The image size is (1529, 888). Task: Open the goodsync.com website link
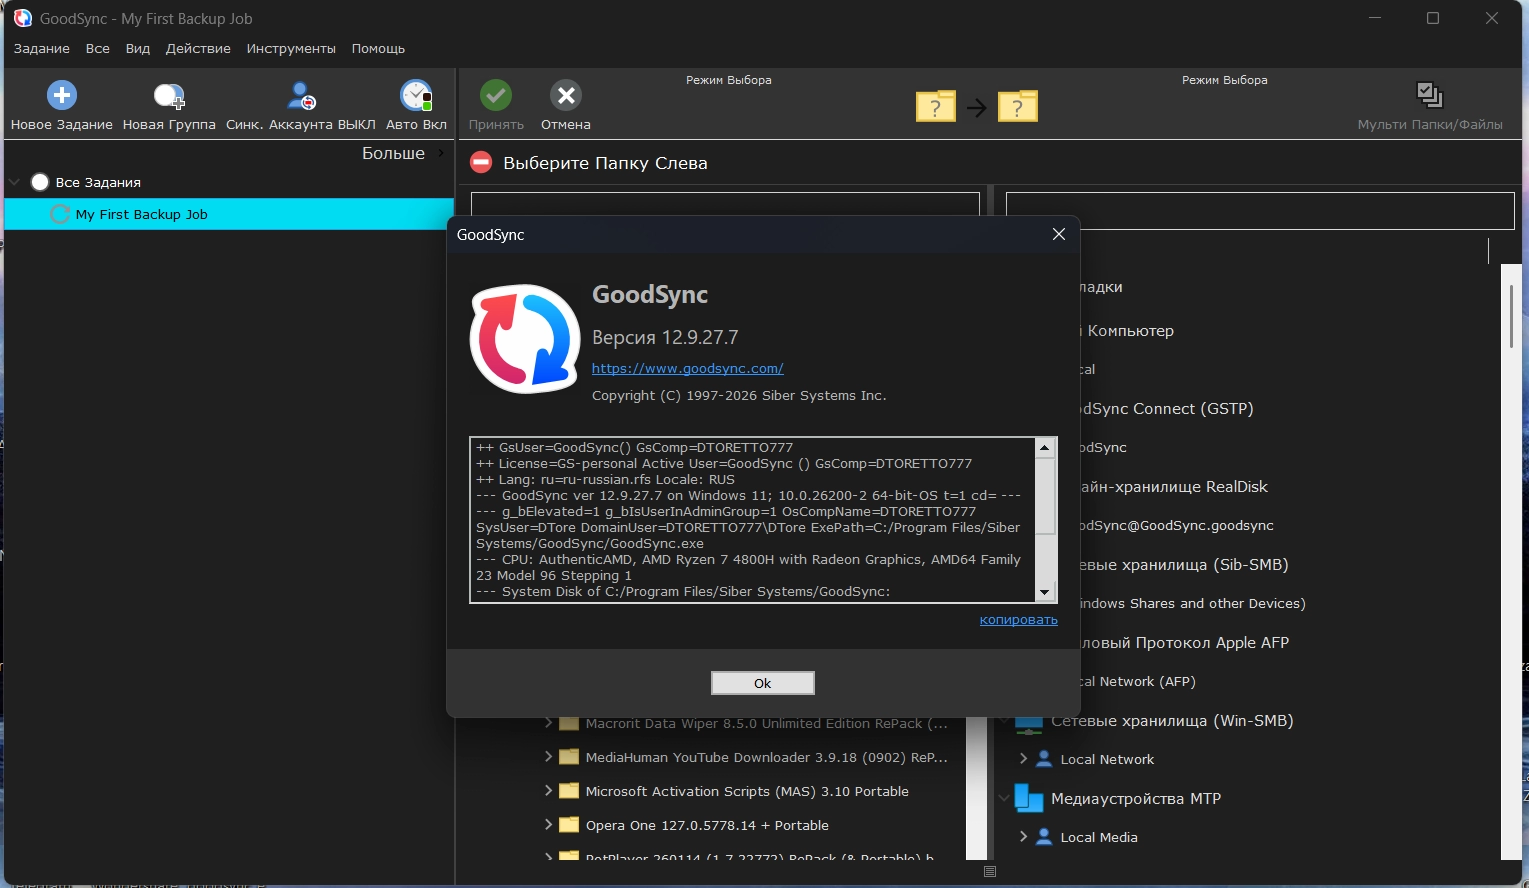[688, 368]
